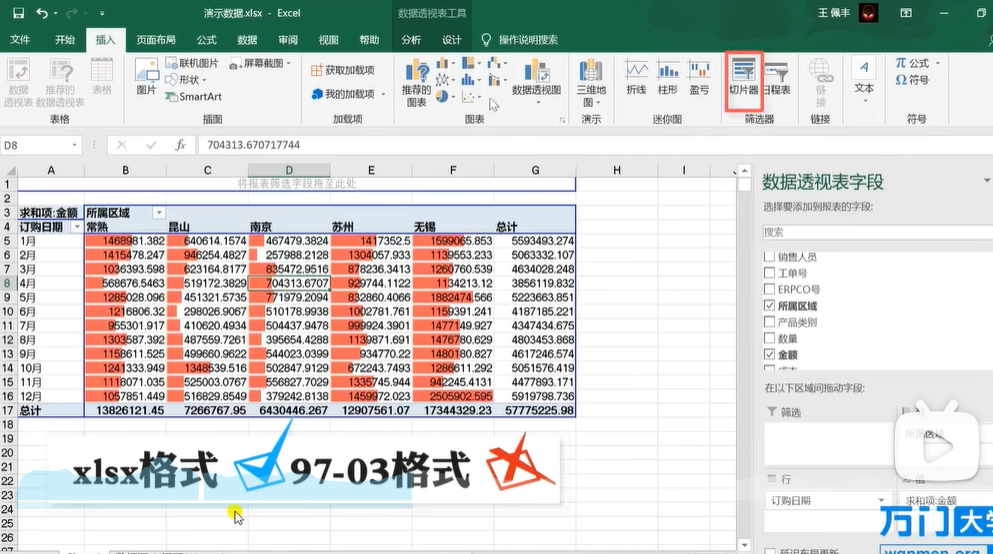Open the 形状 shapes gallery
This screenshot has width=993, height=554.
(186, 80)
